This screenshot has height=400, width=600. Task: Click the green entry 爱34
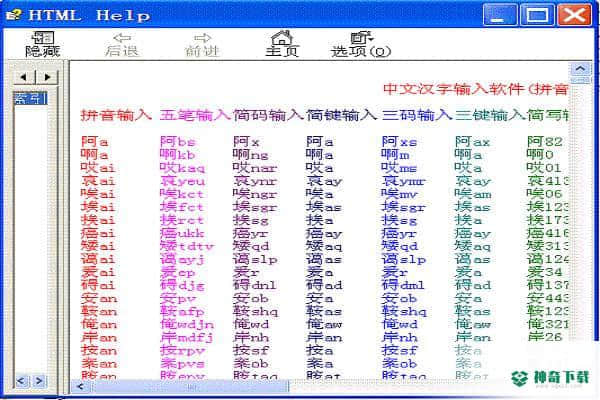click(545, 272)
